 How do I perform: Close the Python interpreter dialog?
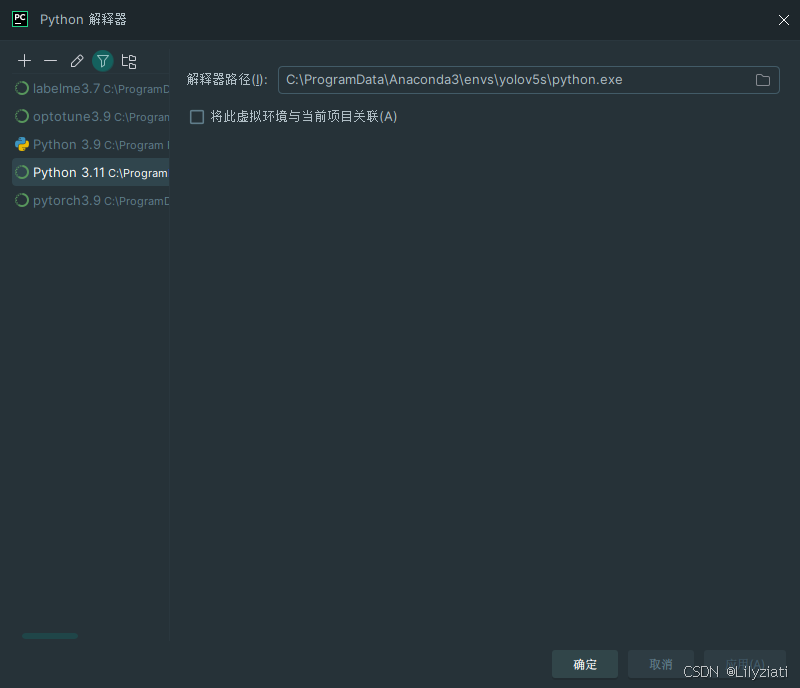[784, 20]
